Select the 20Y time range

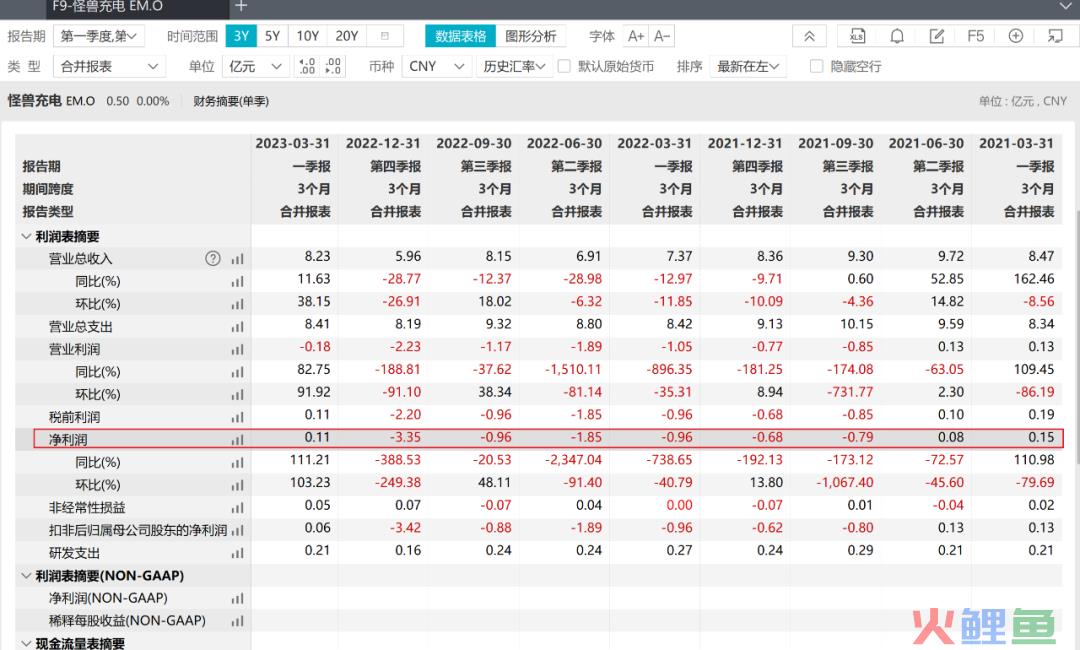(x=346, y=36)
